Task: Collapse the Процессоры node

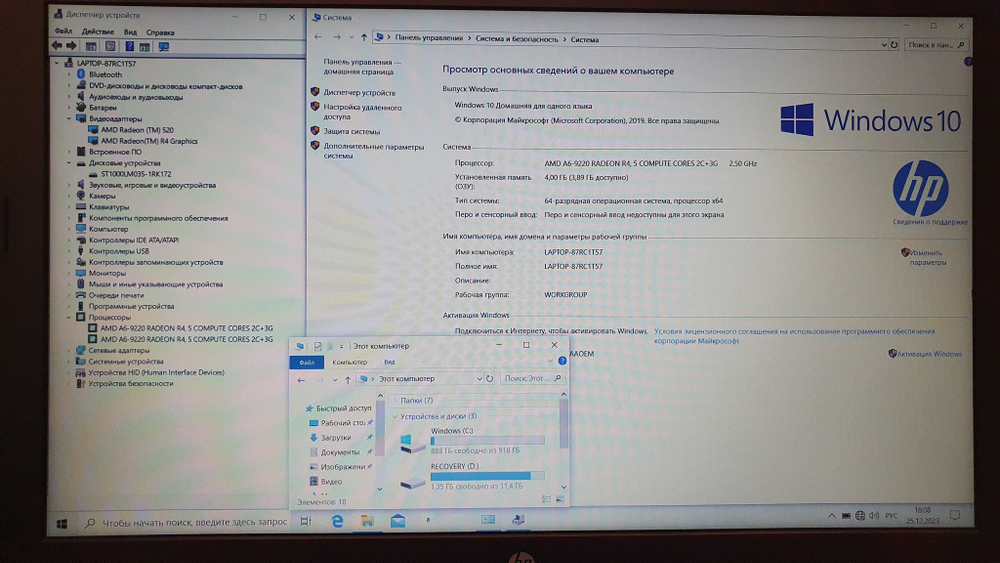Action: coord(69,317)
